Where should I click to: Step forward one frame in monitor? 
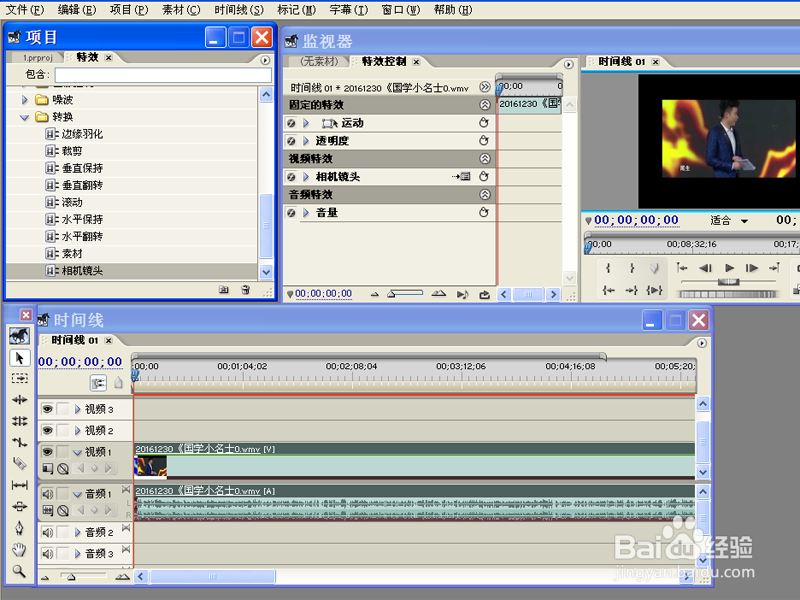(x=752, y=268)
